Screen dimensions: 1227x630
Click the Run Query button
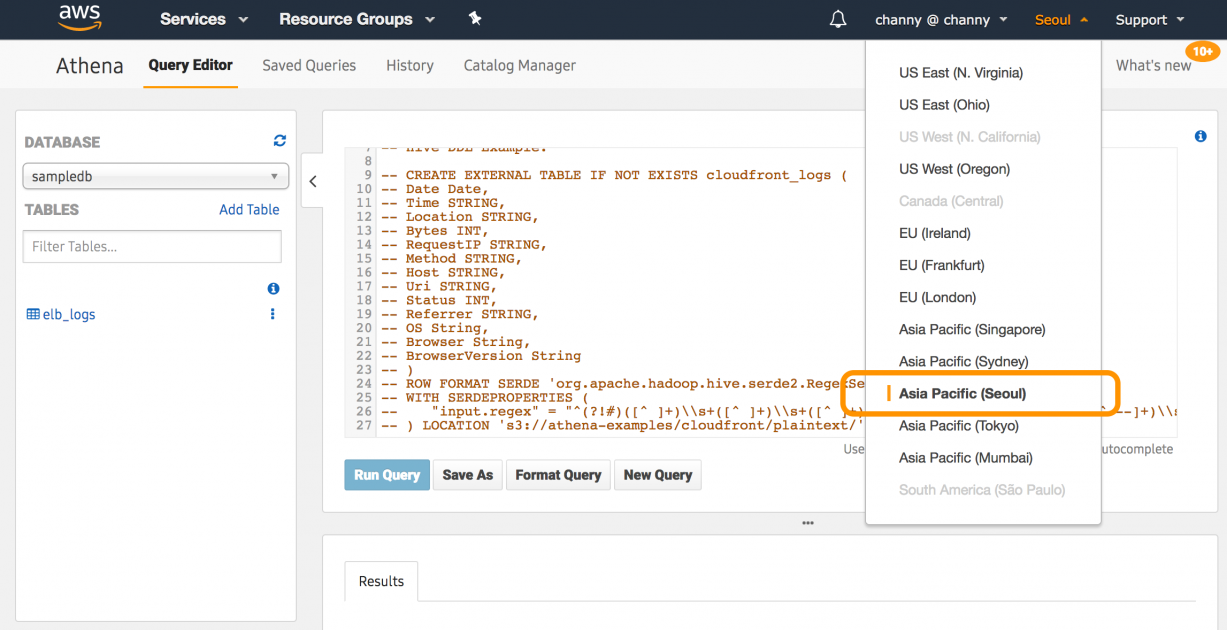point(387,474)
